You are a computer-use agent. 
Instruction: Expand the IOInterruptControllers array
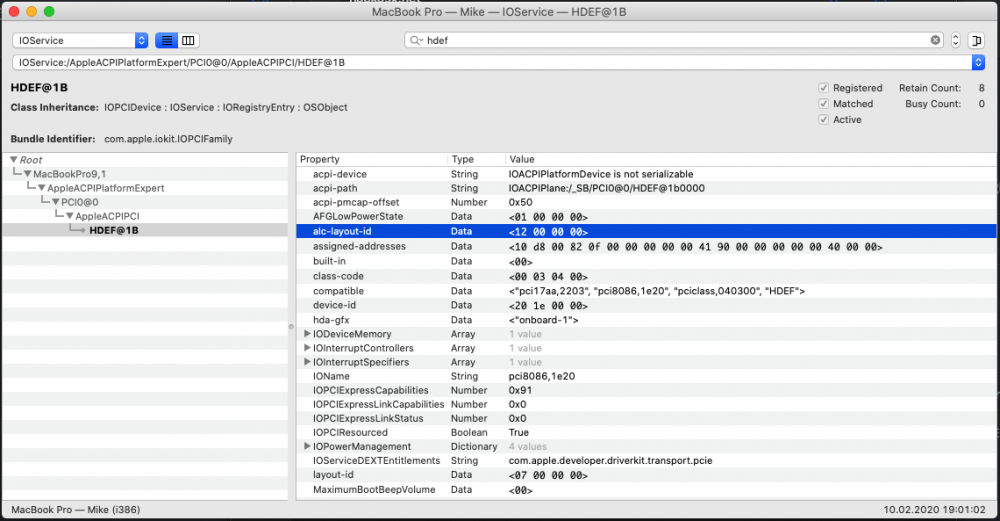[307, 348]
